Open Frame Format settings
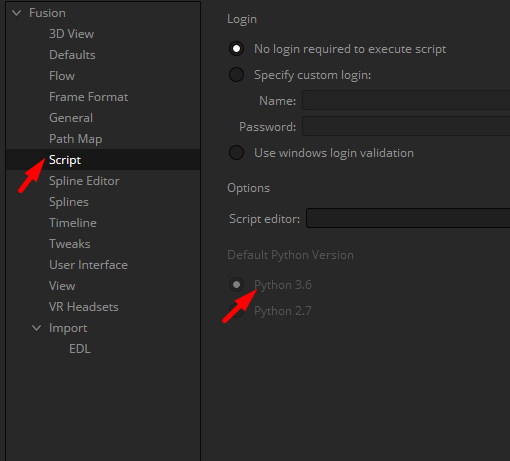This screenshot has width=510, height=461. pos(88,97)
